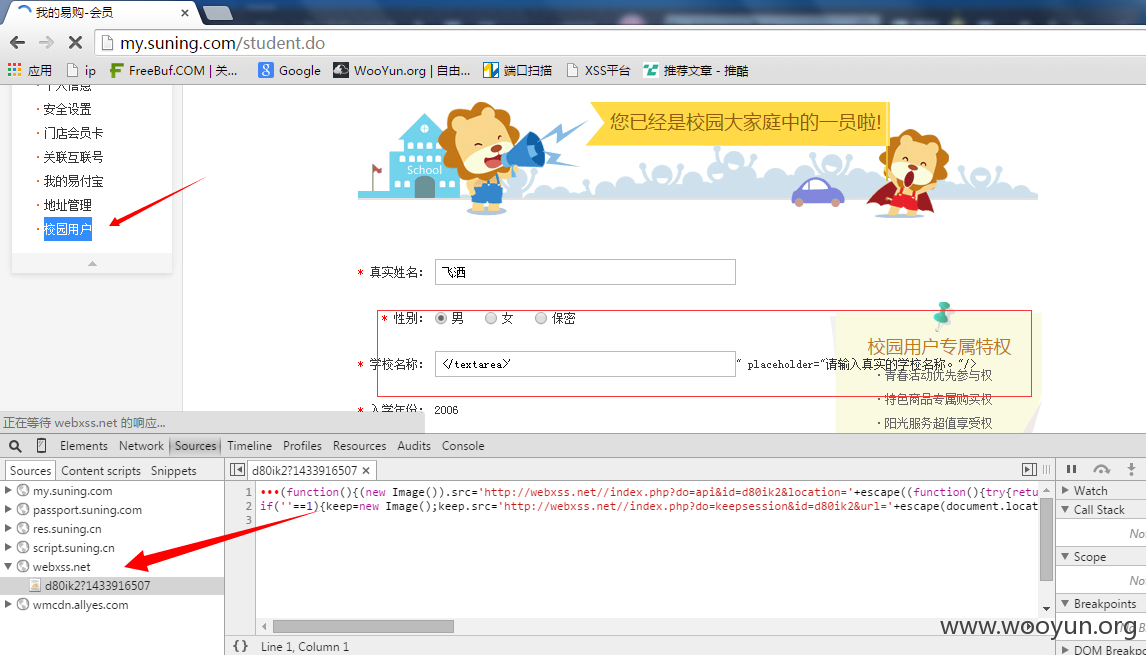
Task: Select the Content scripts sub-tab
Action: point(102,471)
